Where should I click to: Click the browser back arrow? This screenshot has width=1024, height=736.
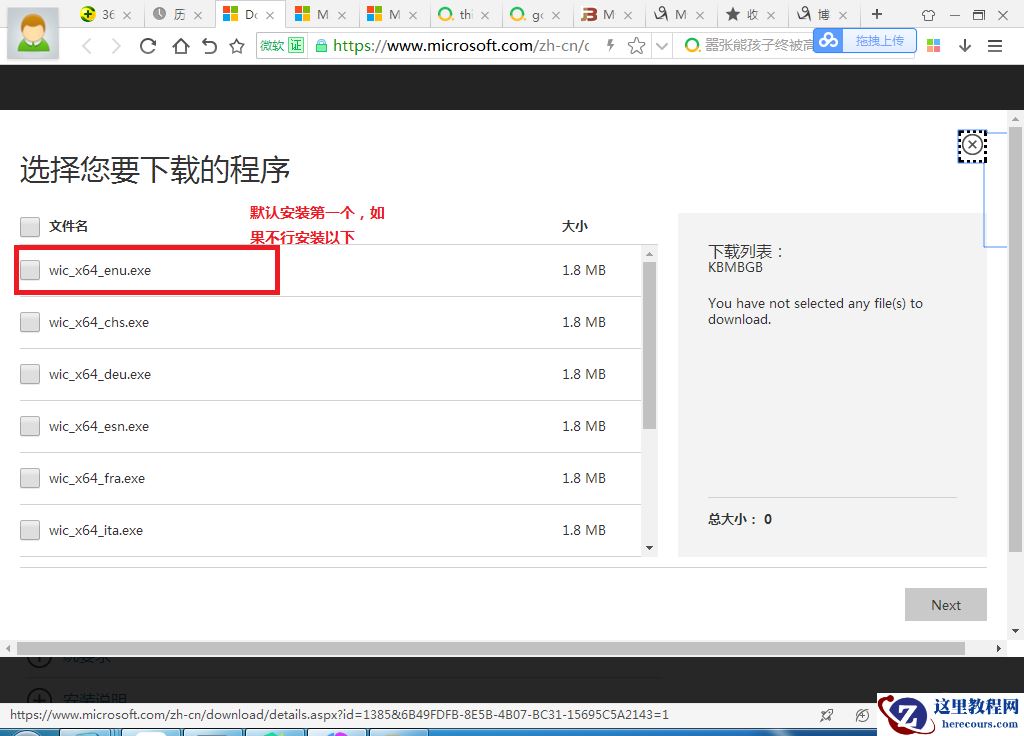[x=87, y=46]
